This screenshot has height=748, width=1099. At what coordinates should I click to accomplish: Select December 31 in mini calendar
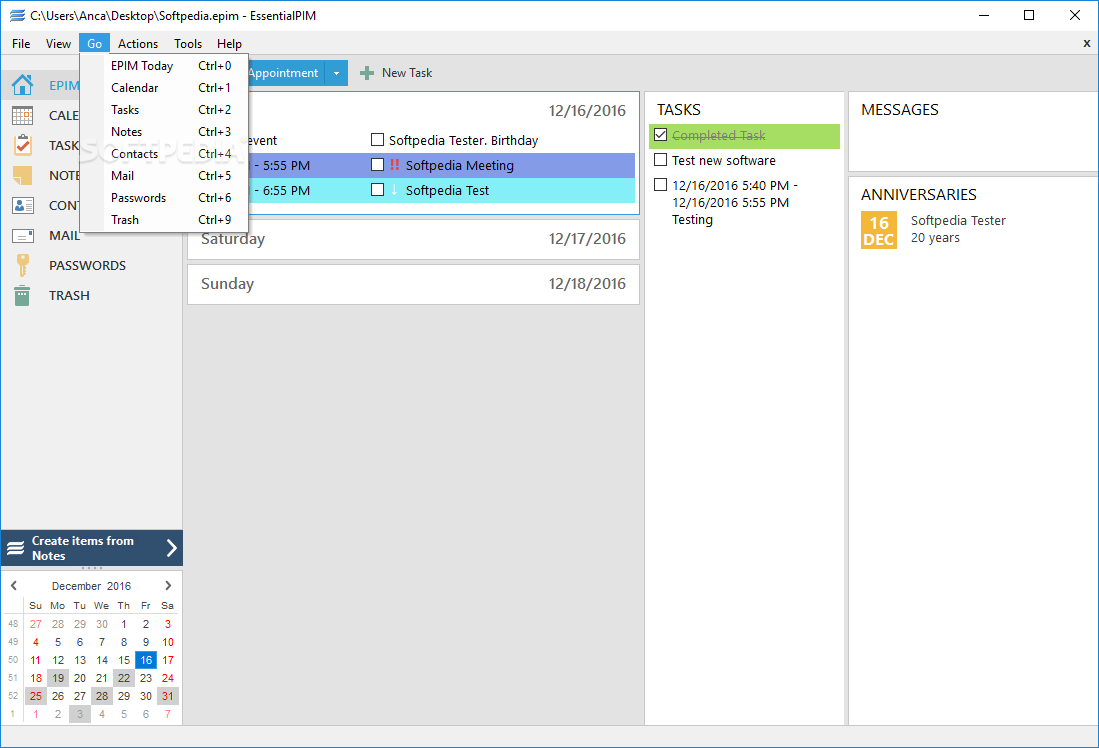(168, 696)
